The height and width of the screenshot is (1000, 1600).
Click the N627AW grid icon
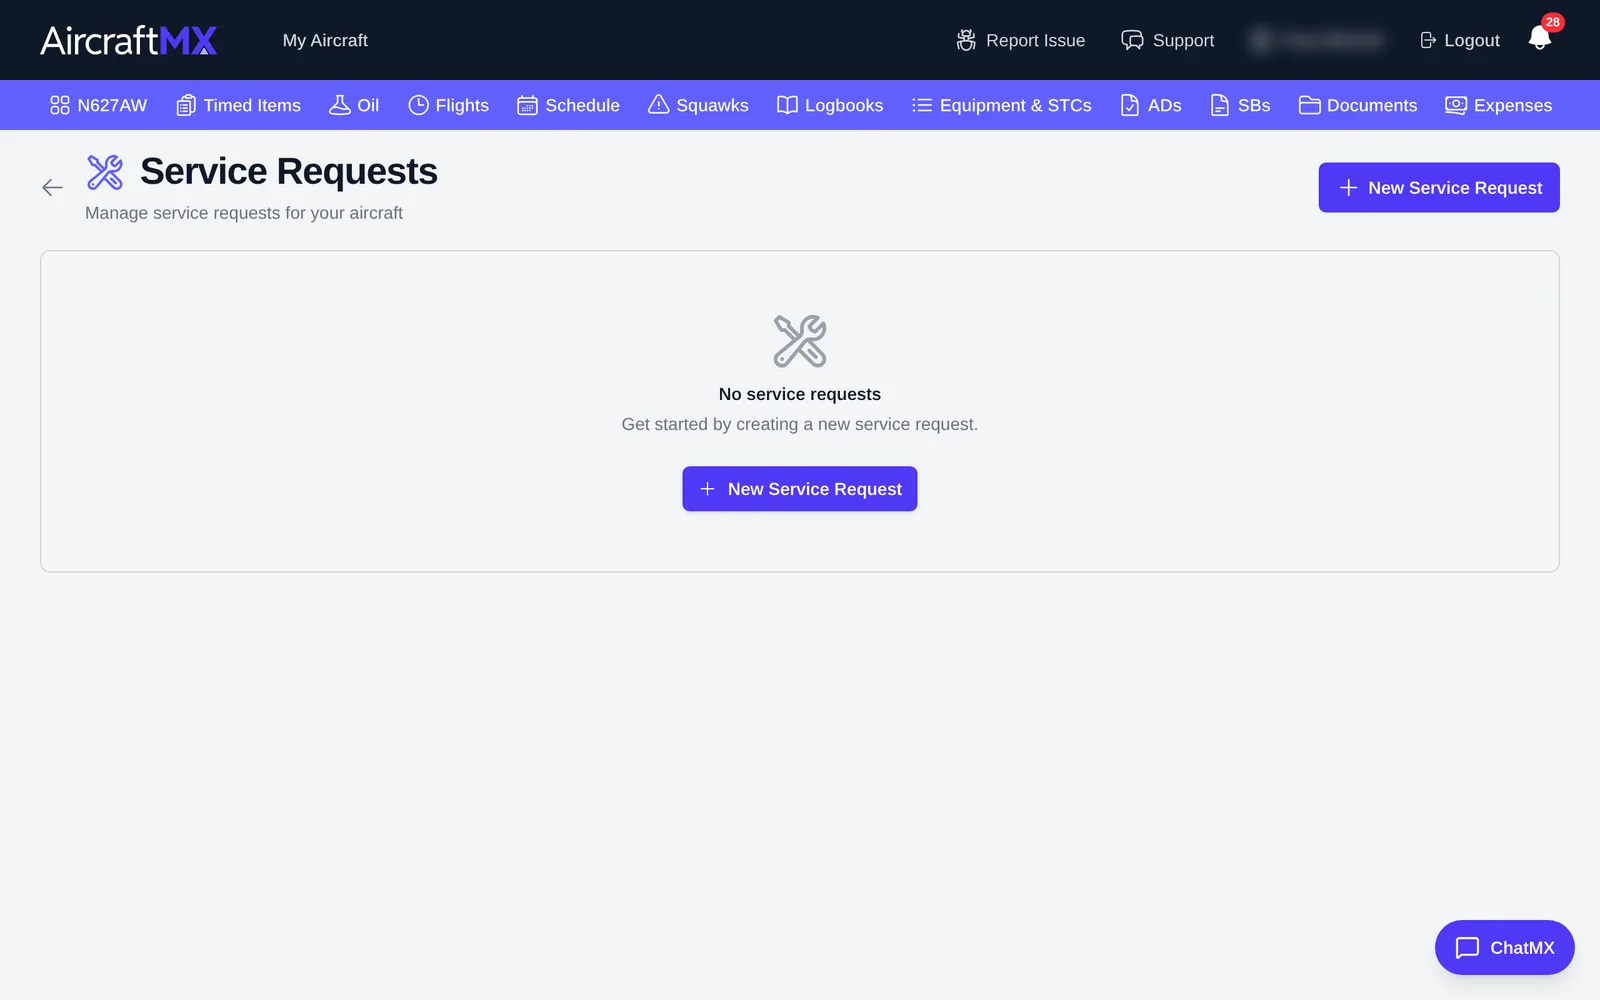coord(60,105)
